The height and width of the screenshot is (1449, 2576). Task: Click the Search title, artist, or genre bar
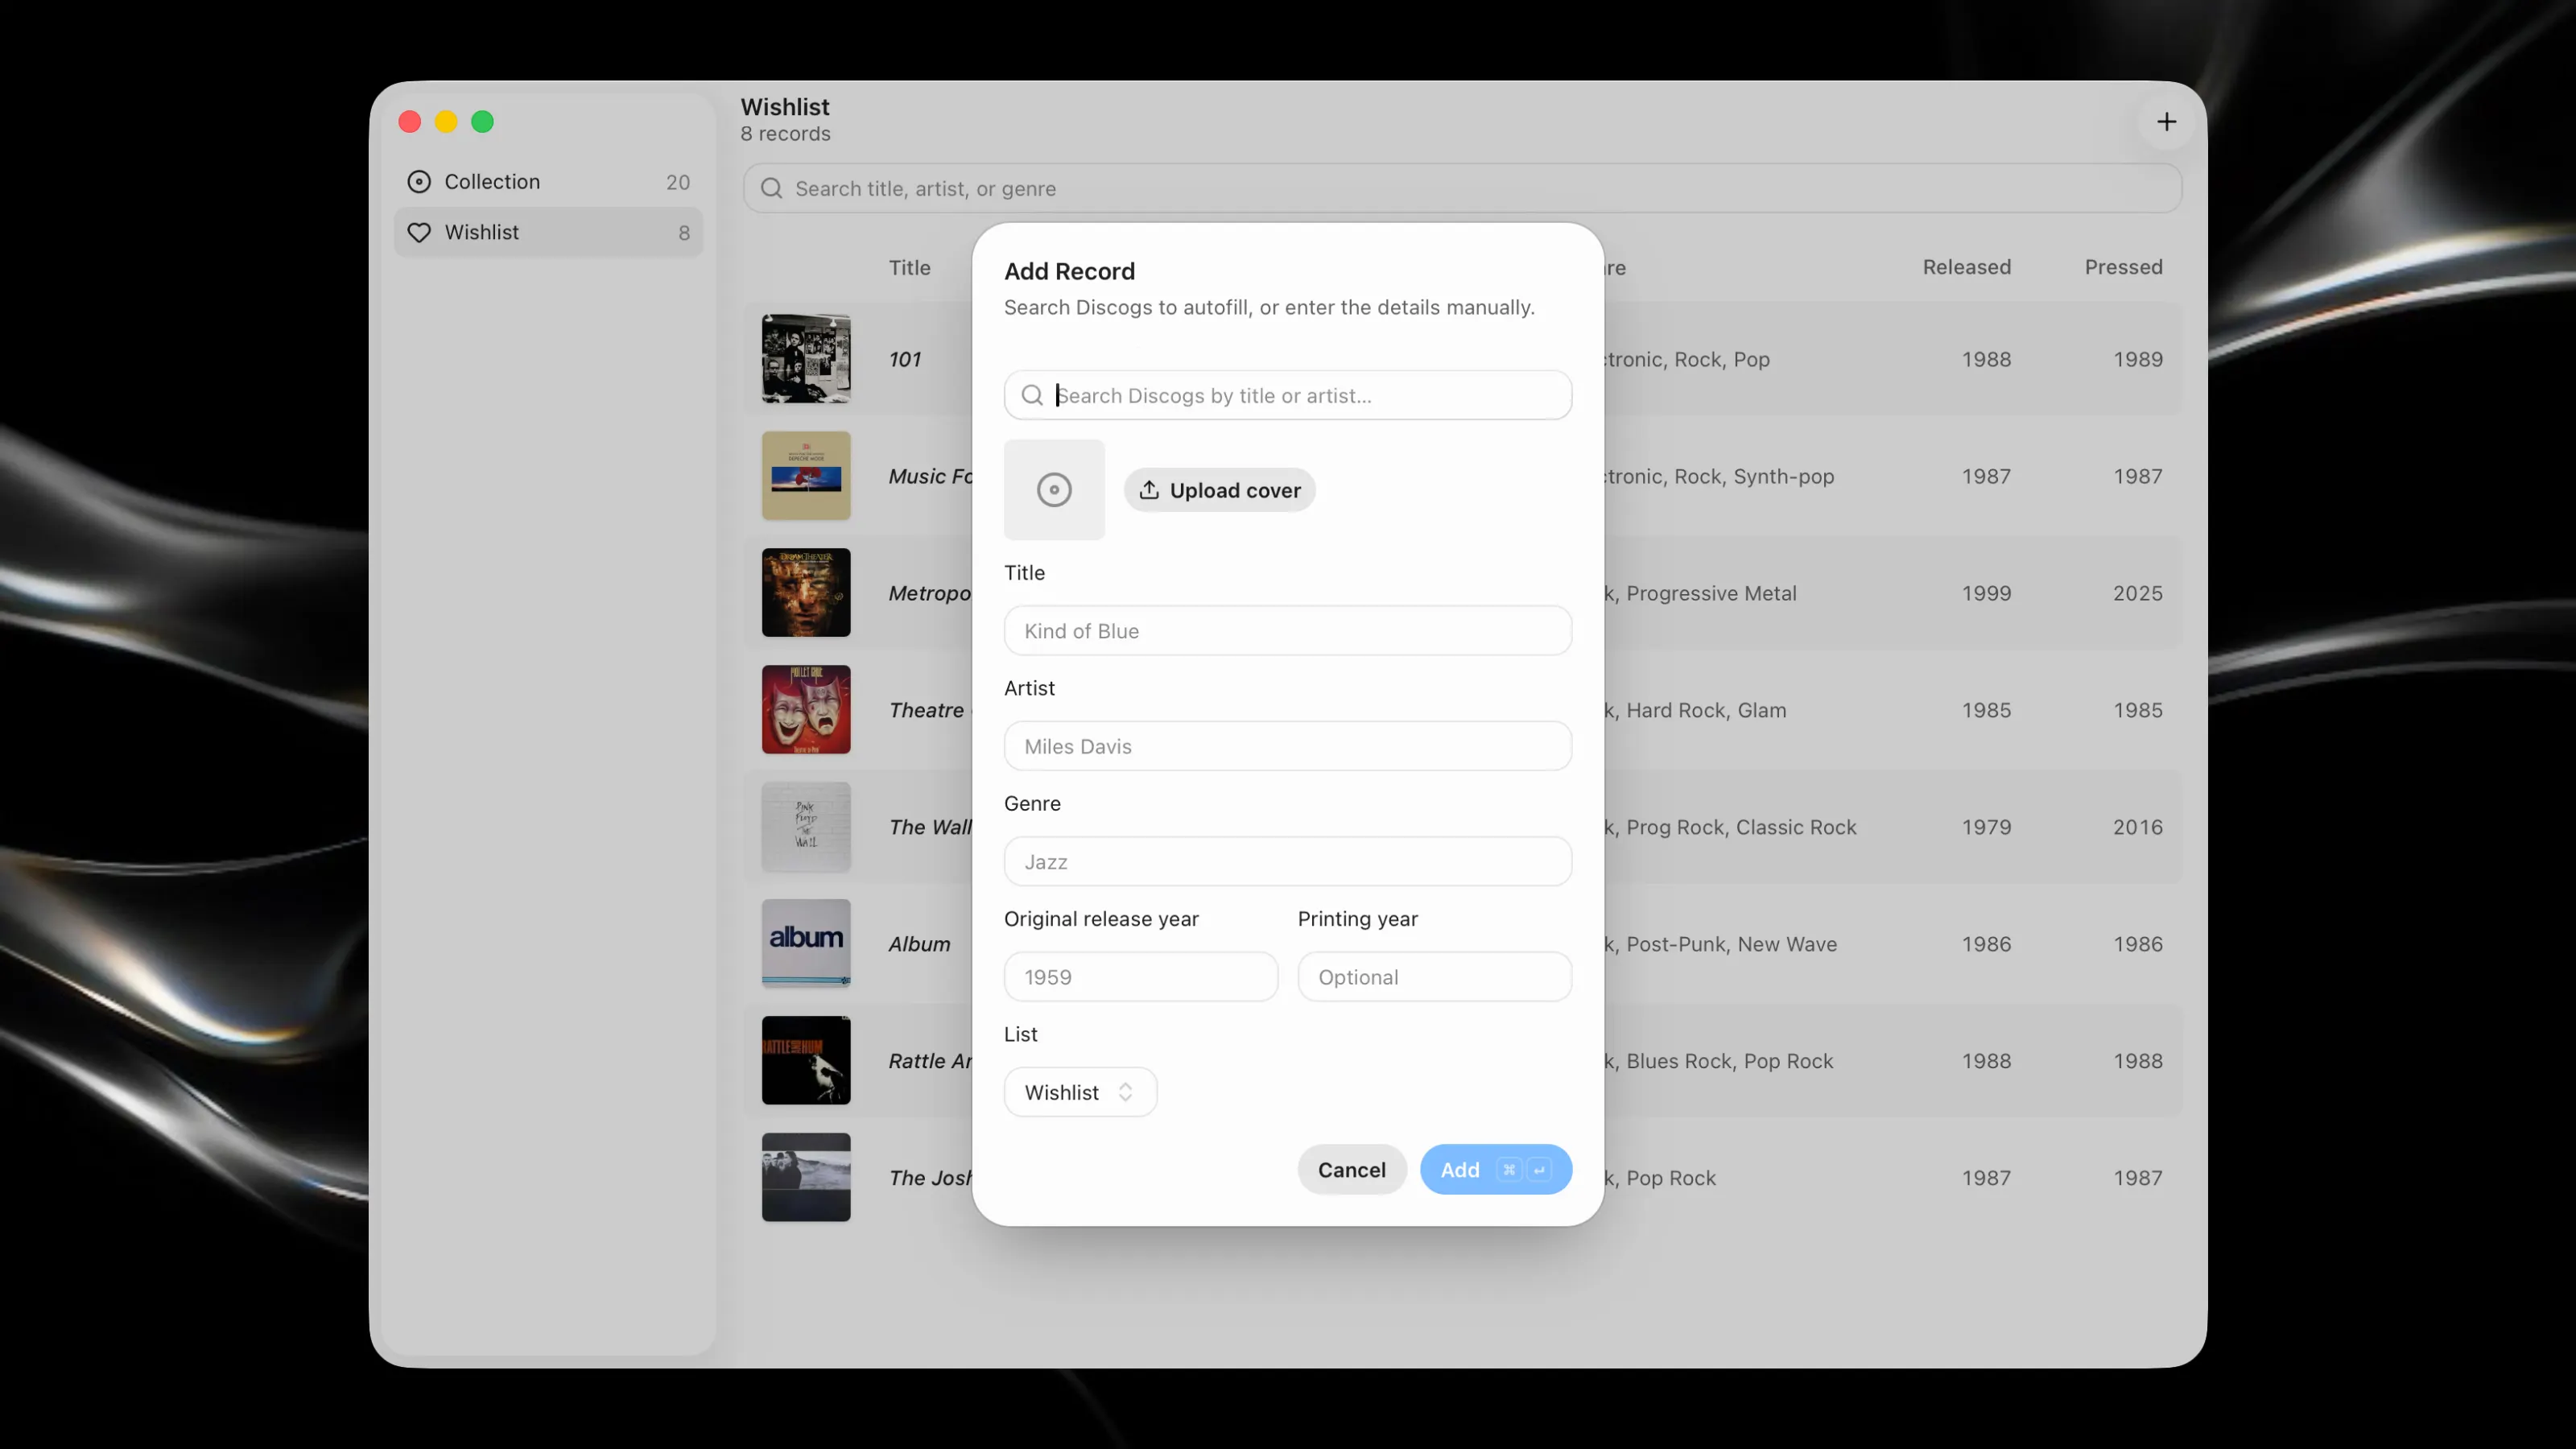pyautogui.click(x=1462, y=189)
